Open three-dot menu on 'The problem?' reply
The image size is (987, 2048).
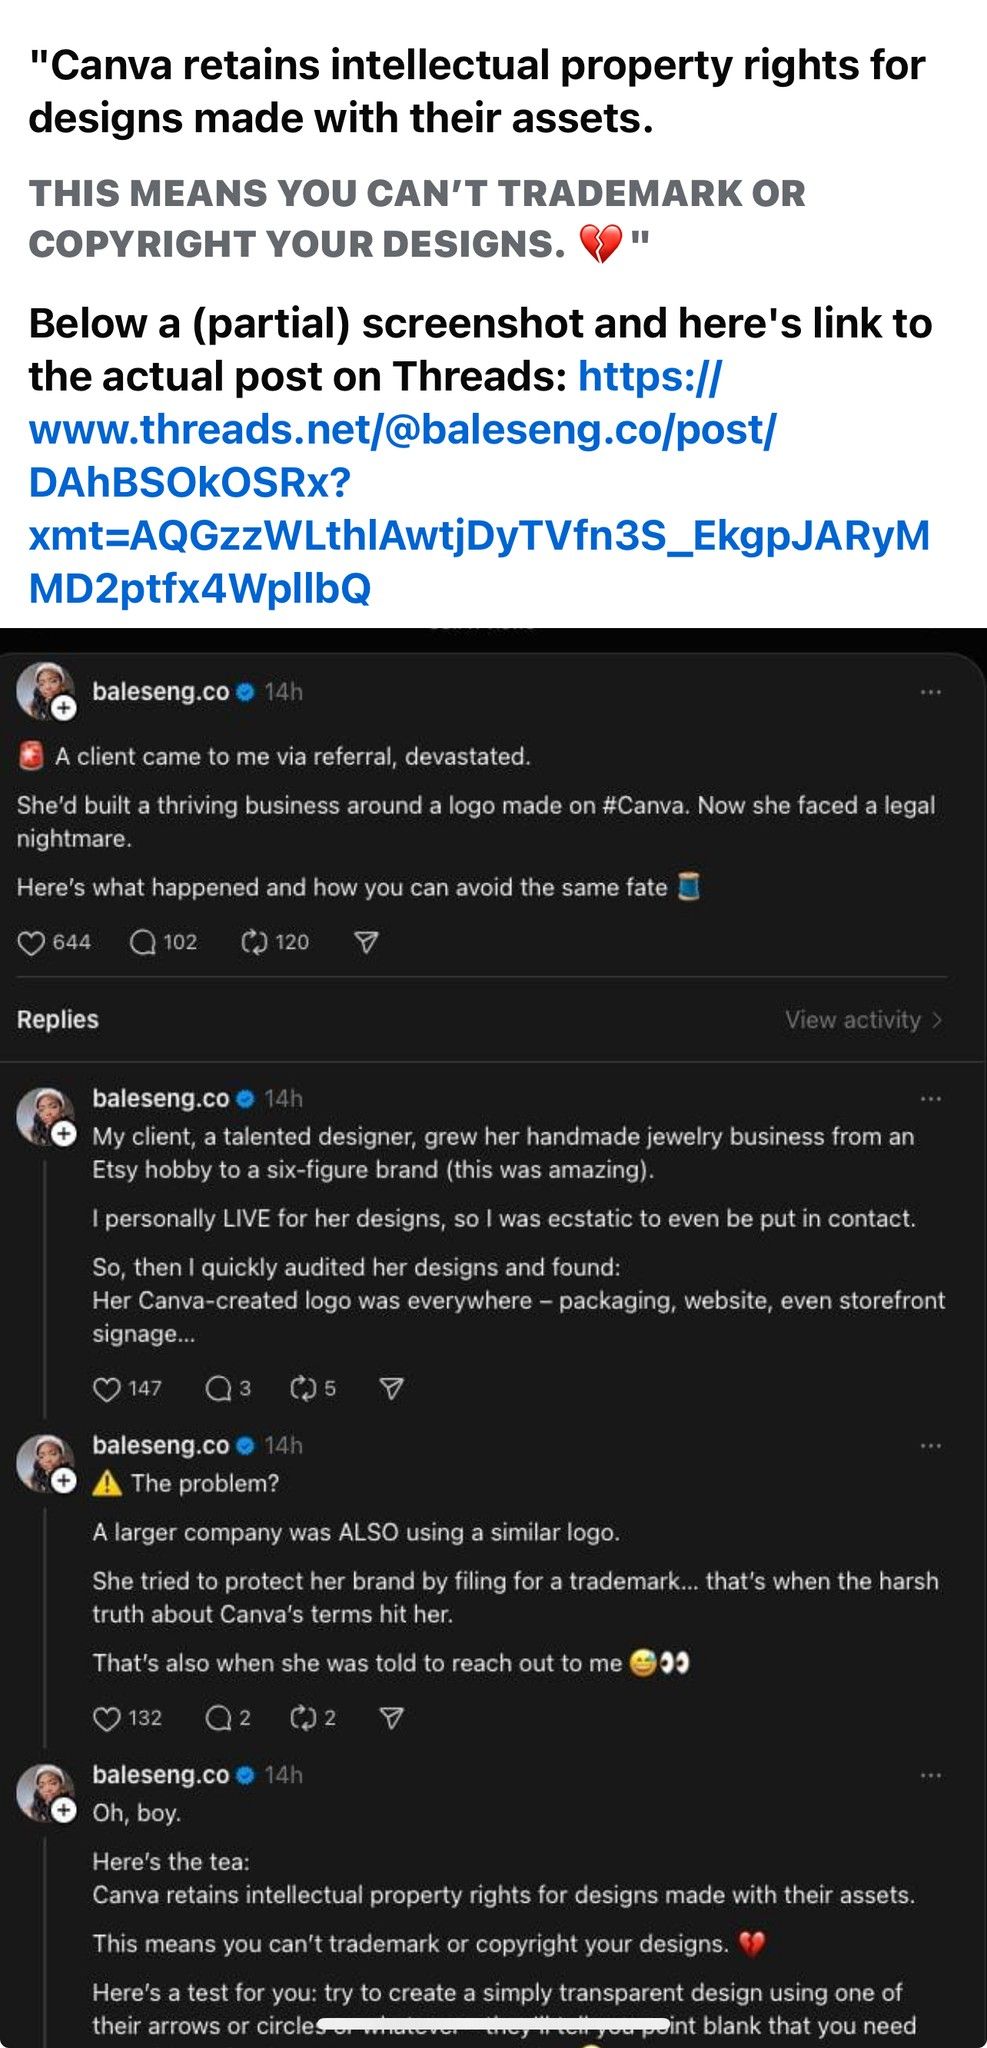[931, 1446]
